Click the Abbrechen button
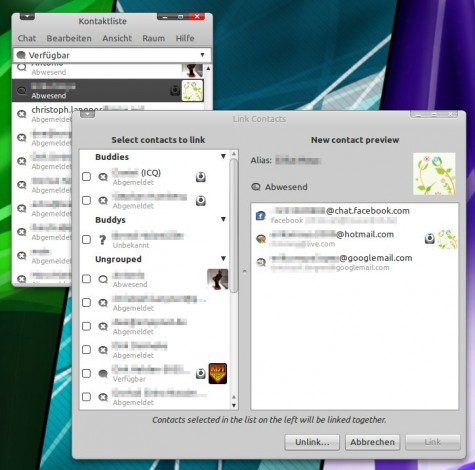This screenshot has width=475, height=470. [372, 442]
